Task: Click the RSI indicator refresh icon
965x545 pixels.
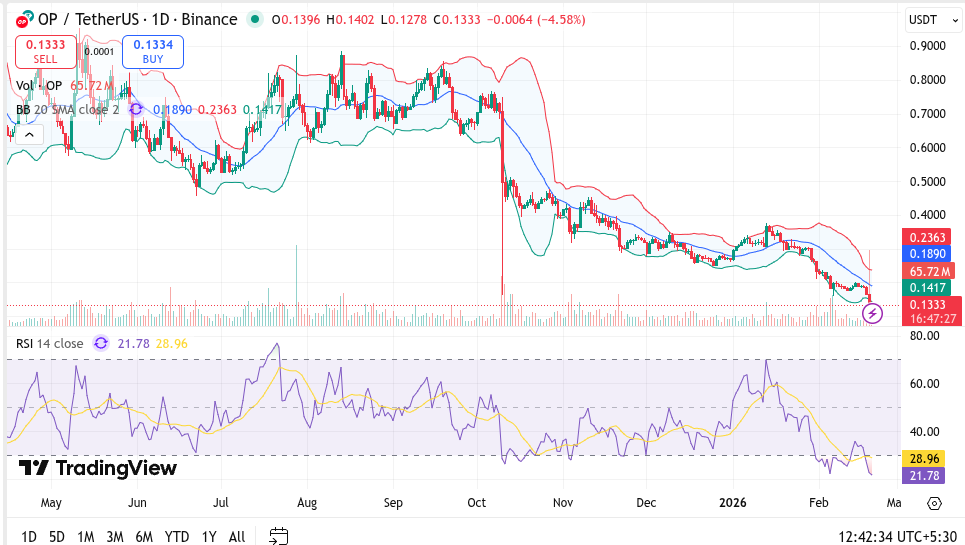Action: pos(101,343)
